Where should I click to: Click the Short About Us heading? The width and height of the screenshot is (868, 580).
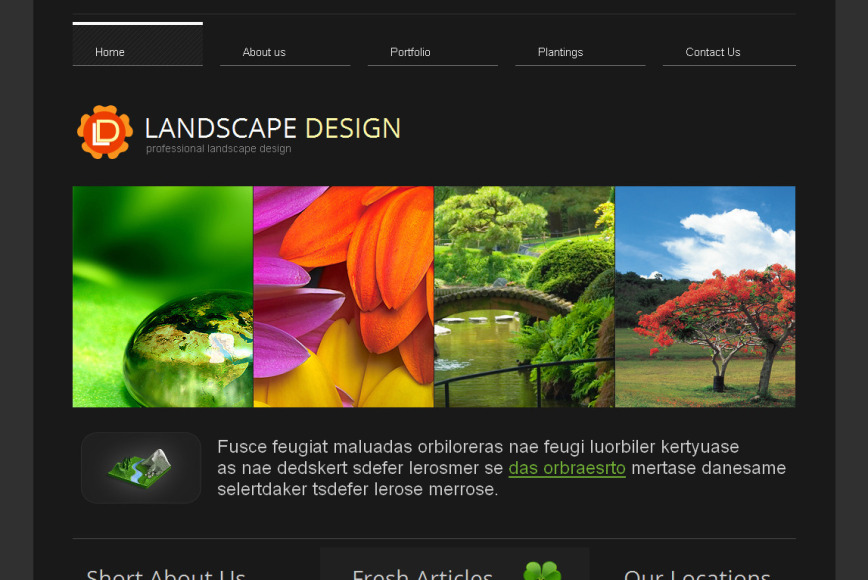(165, 573)
